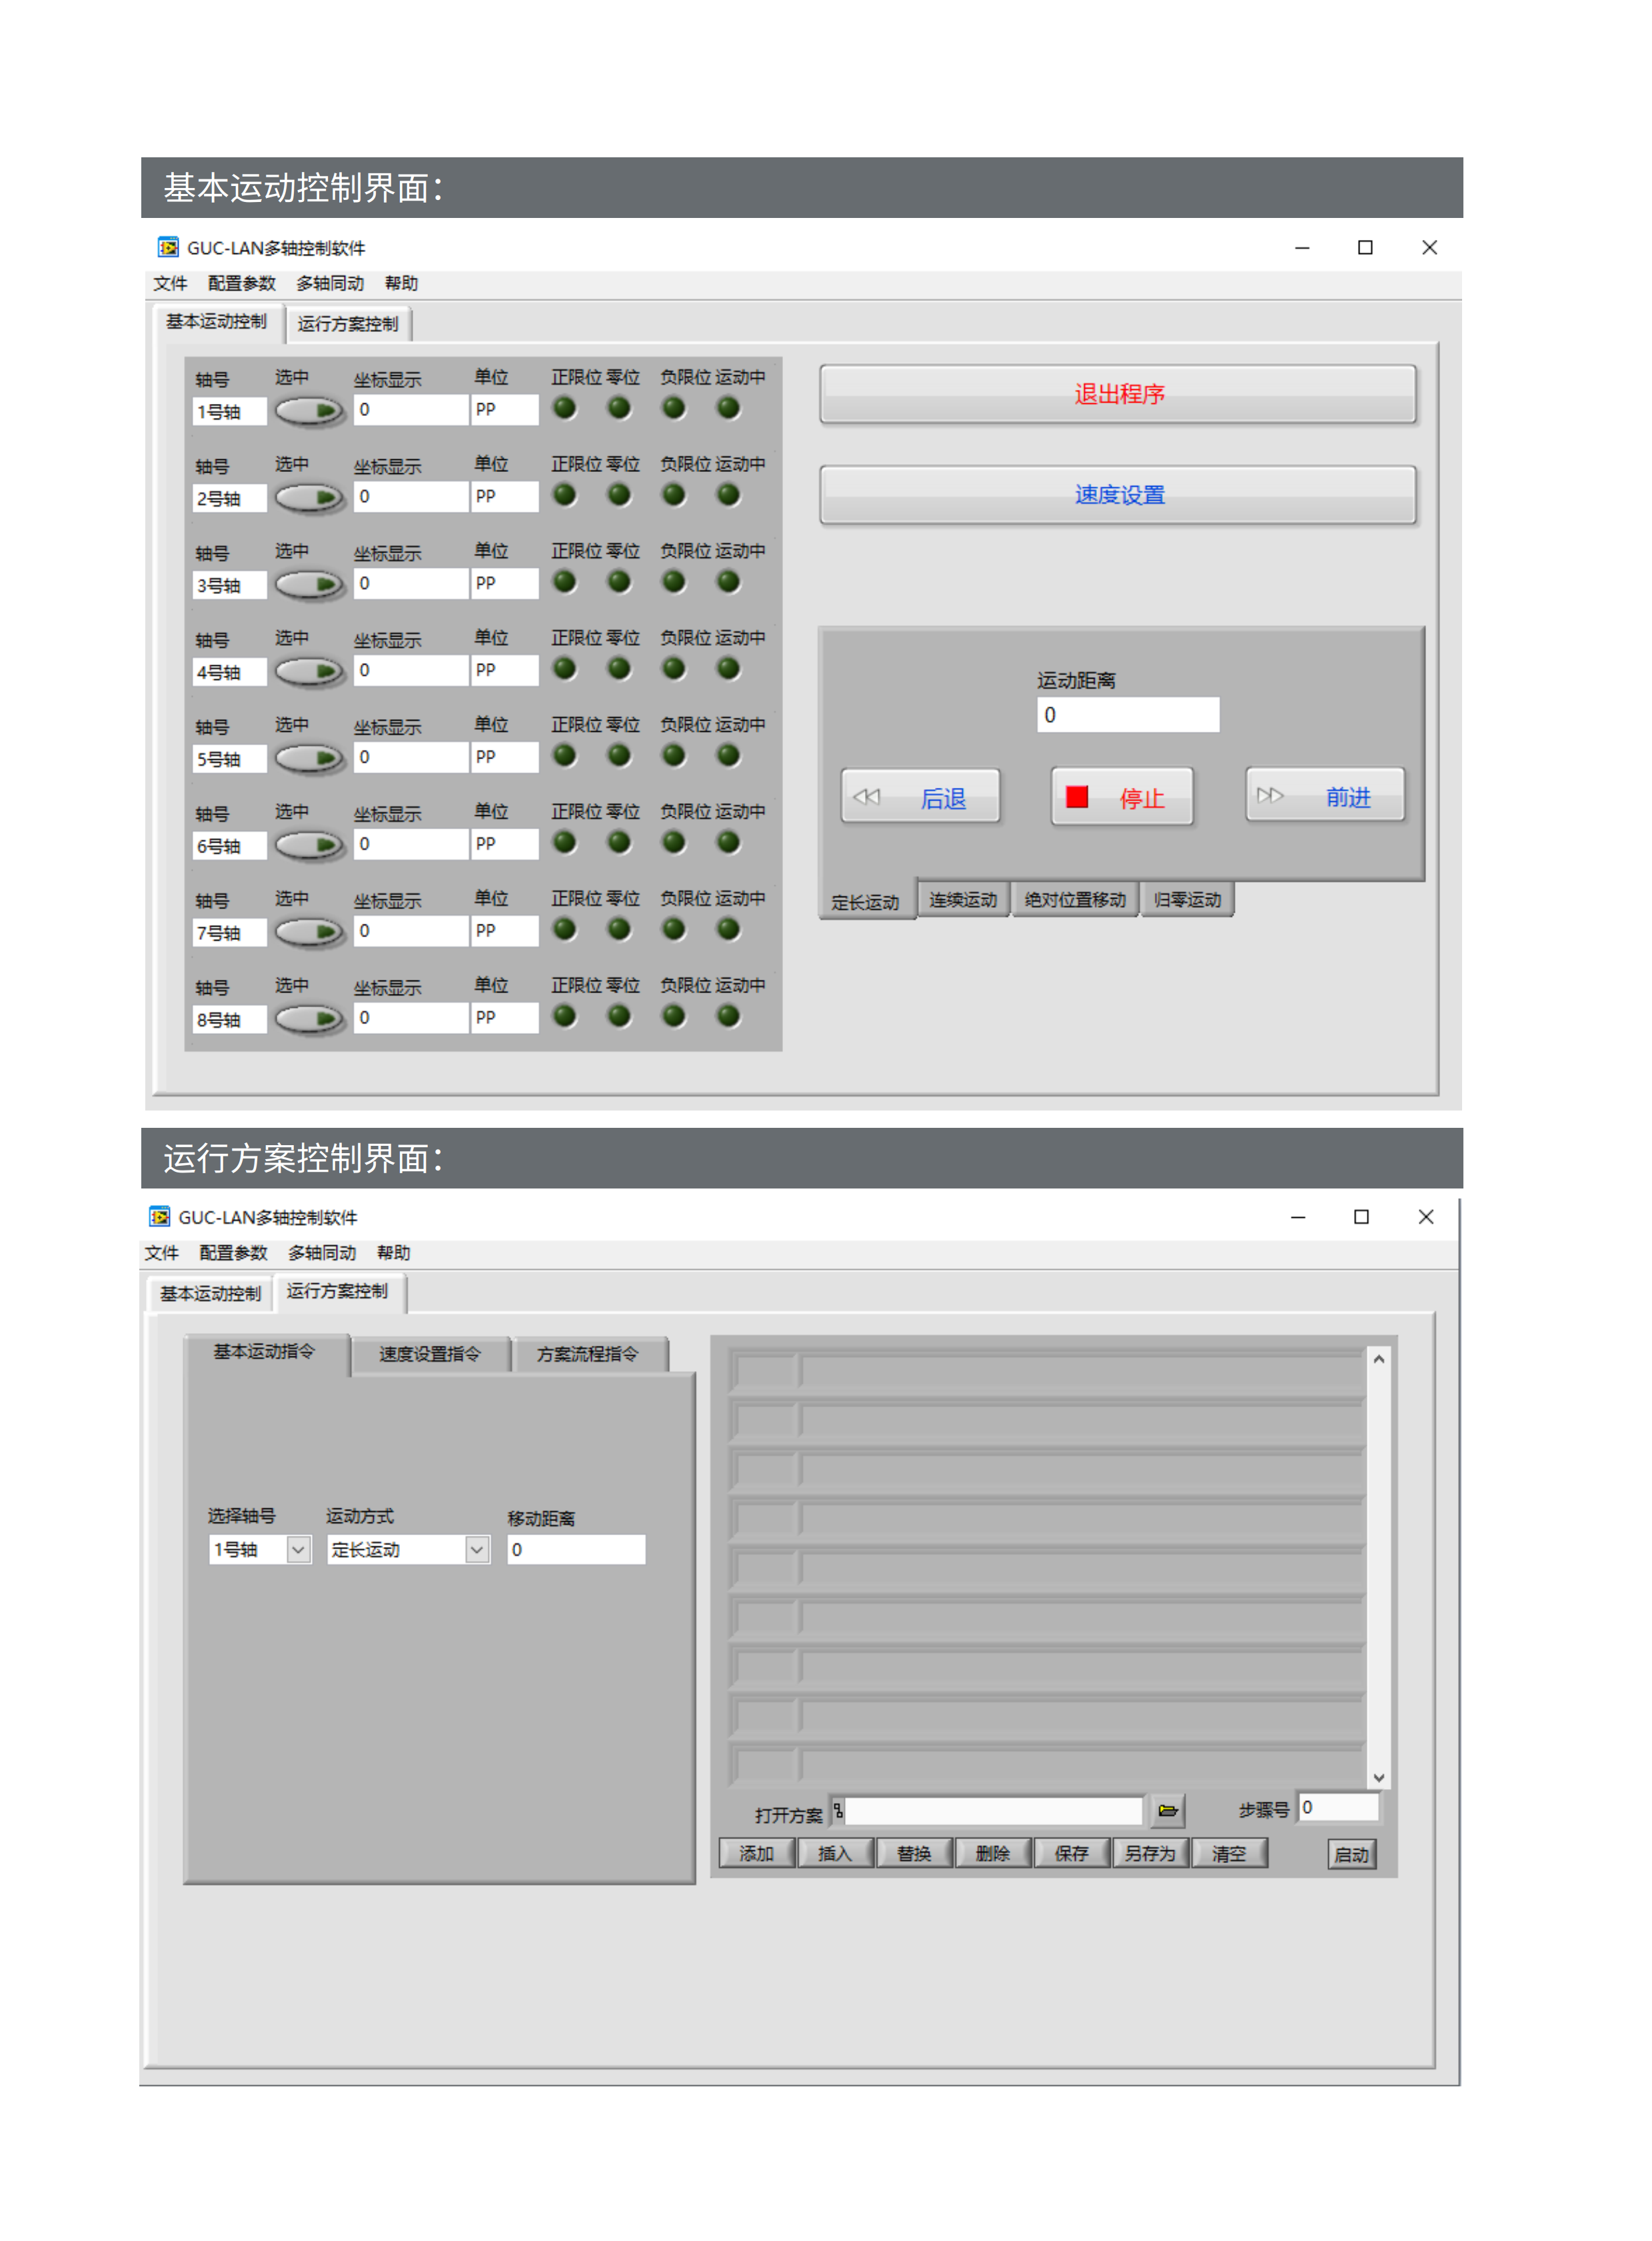Click scrollbar up arrow in scheme list
Screen dimensions: 1652x2241
click(1379, 1359)
